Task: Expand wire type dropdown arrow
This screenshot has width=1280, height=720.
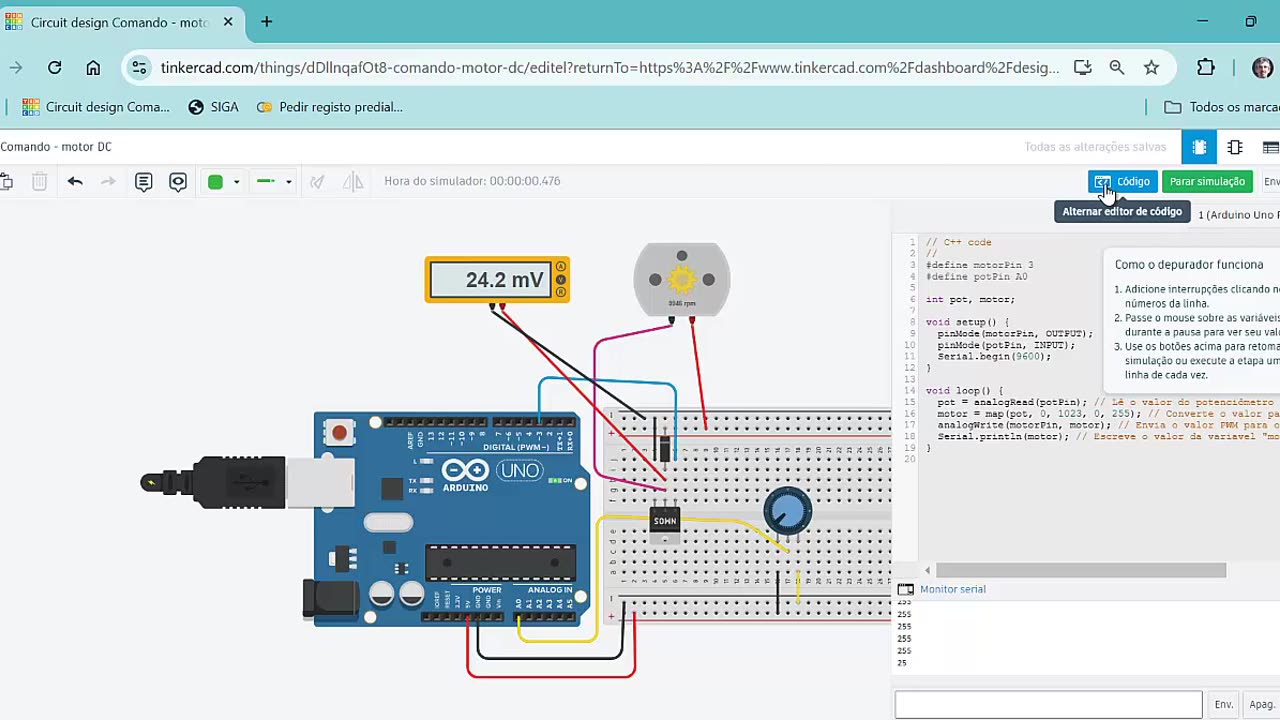Action: coord(288,182)
